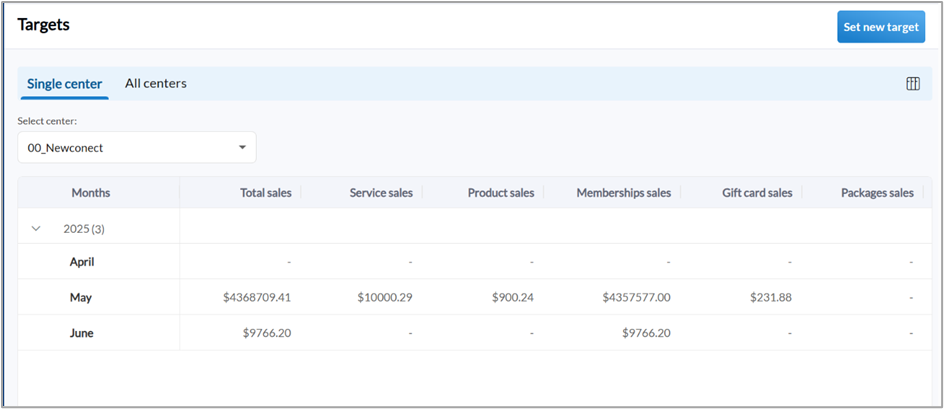Click the Packages sales column header

click(x=877, y=193)
